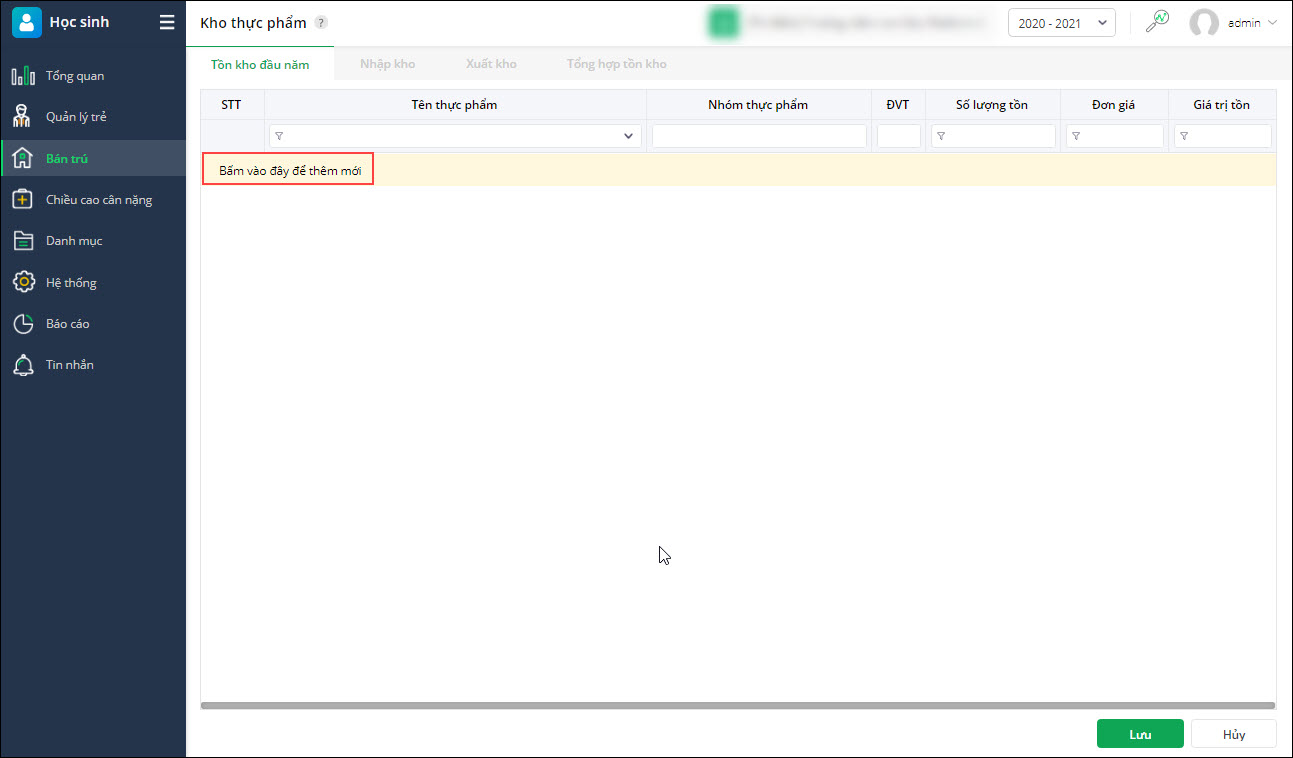1293x758 pixels.
Task: Click the magnifier icon in the top bar
Action: coord(1157,22)
